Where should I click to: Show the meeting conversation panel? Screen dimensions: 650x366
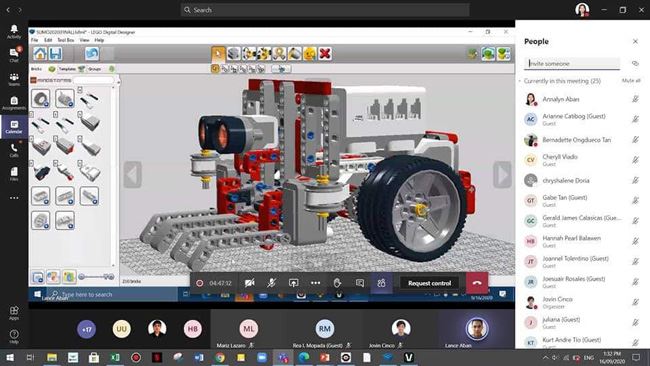pos(360,283)
